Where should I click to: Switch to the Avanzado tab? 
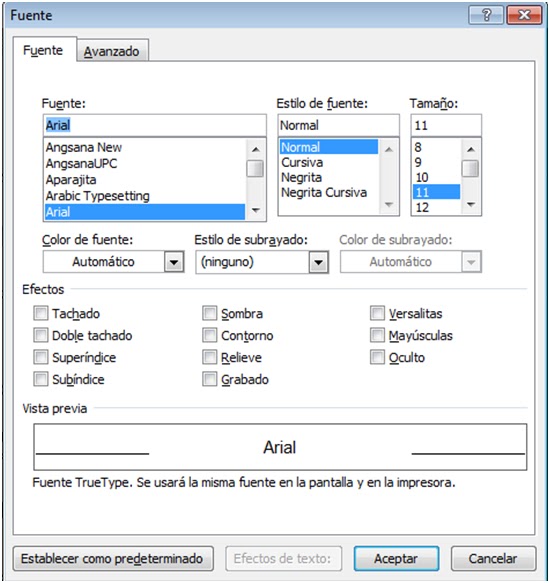tap(112, 51)
